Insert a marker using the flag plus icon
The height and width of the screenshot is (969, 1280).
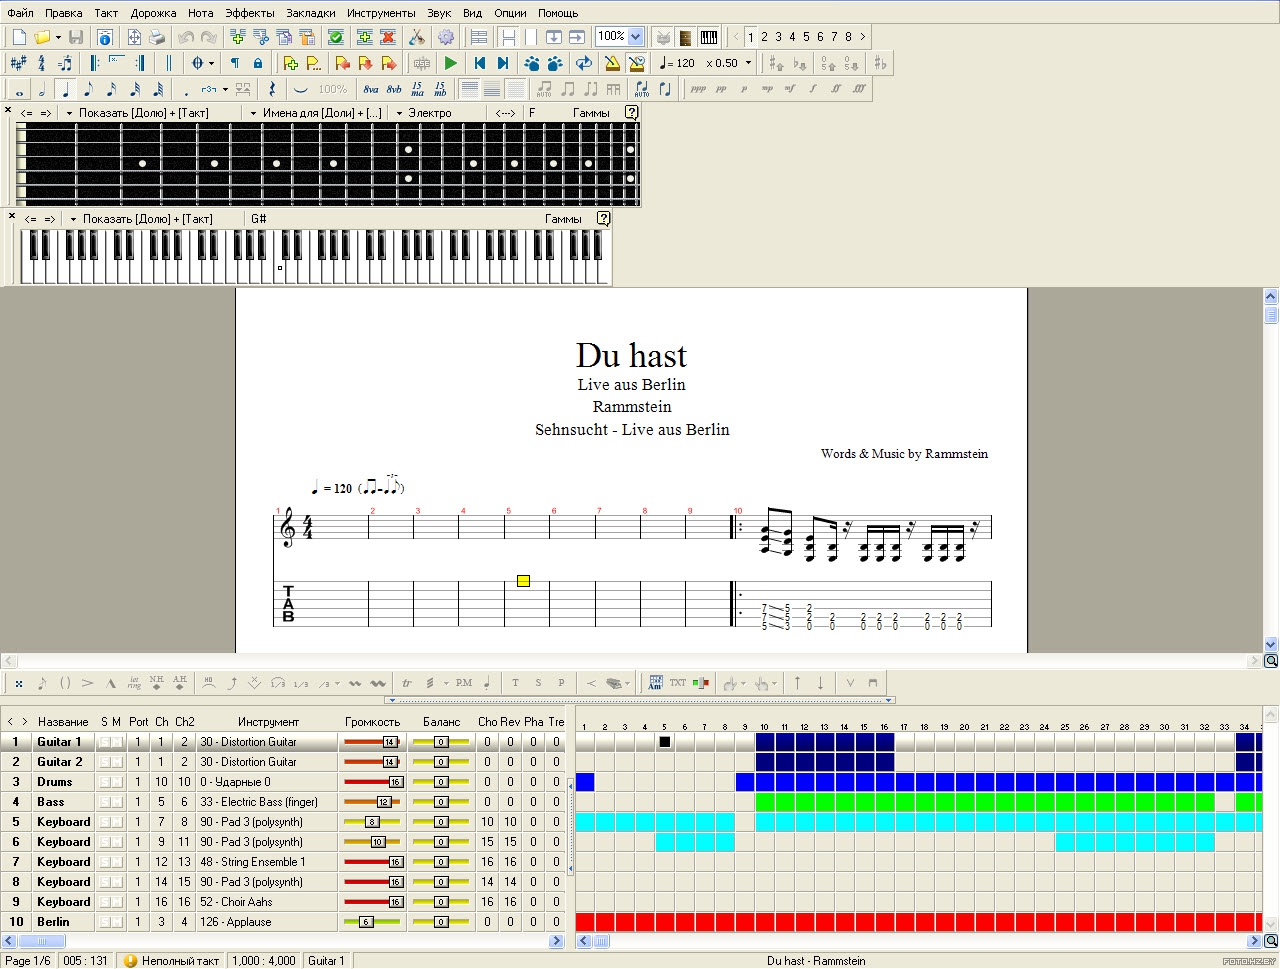pyautogui.click(x=290, y=63)
